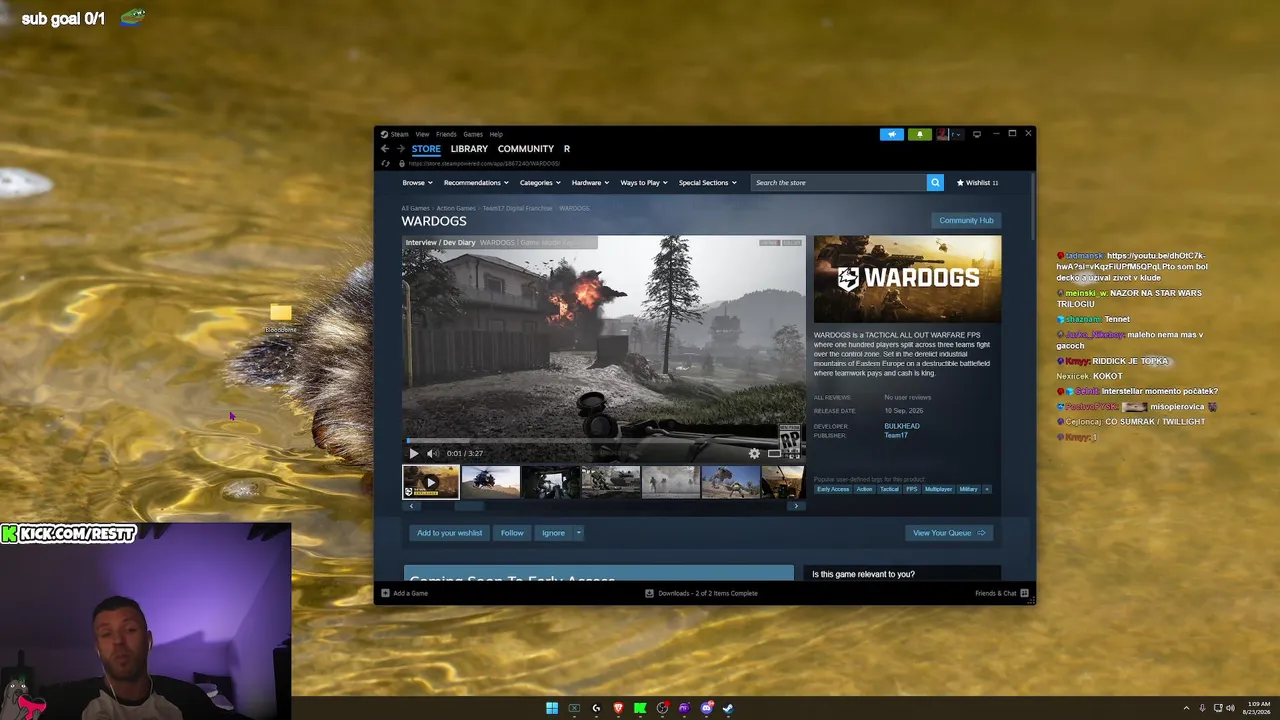
Task: Open the taskbar clock and date
Action: tap(1258, 708)
